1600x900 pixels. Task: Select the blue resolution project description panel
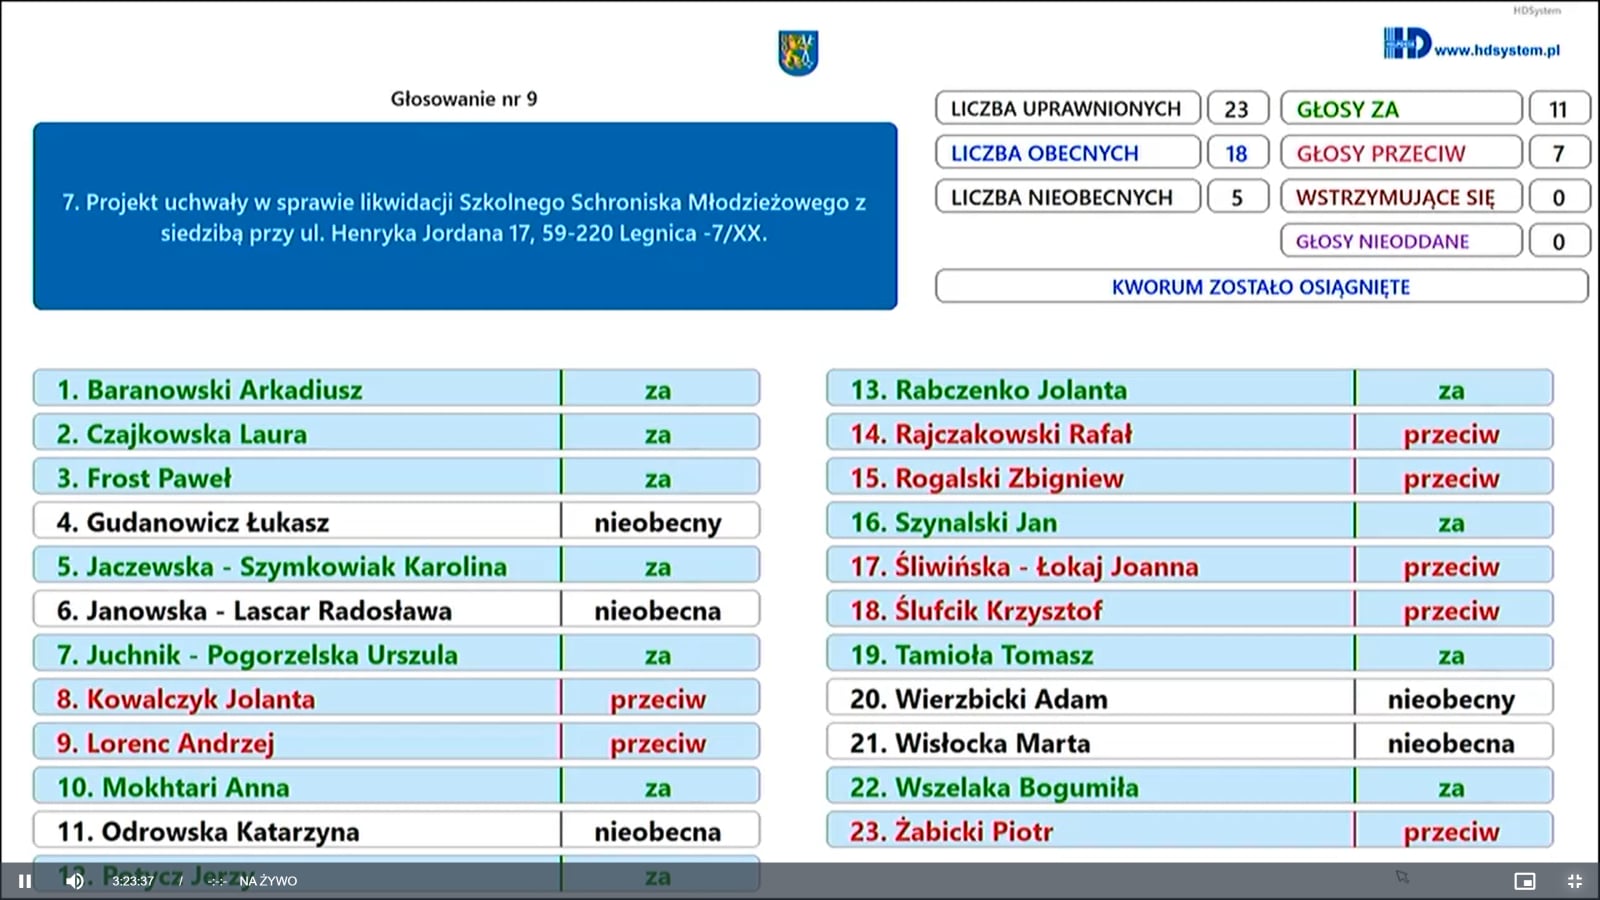click(x=465, y=216)
